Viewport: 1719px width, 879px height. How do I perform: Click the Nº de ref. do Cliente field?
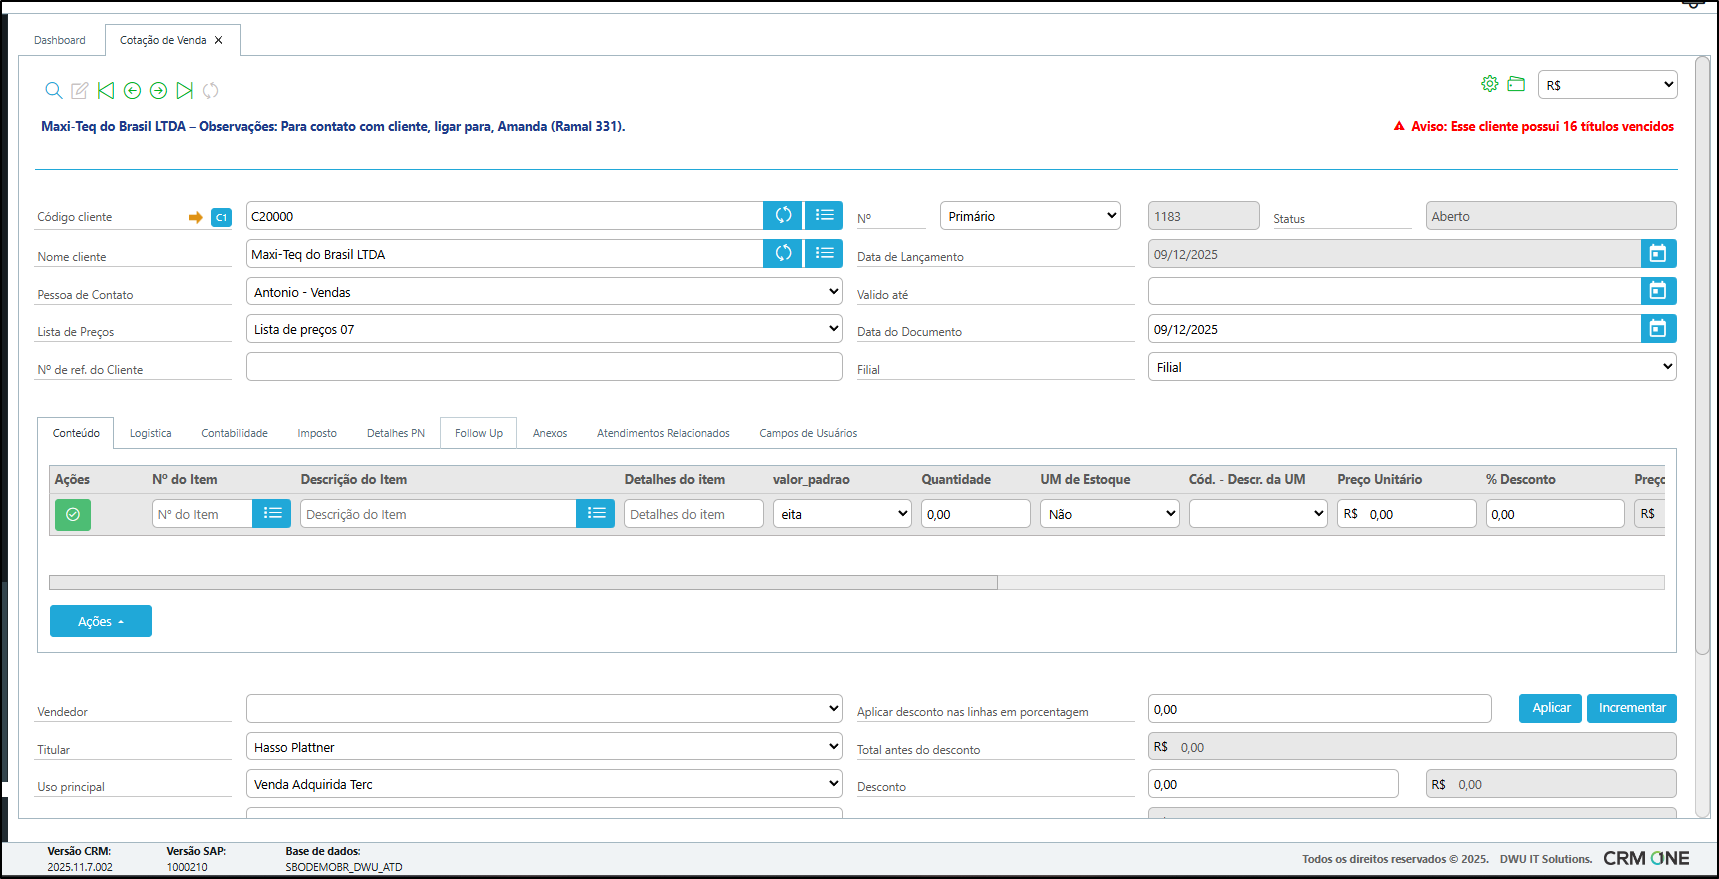click(544, 367)
